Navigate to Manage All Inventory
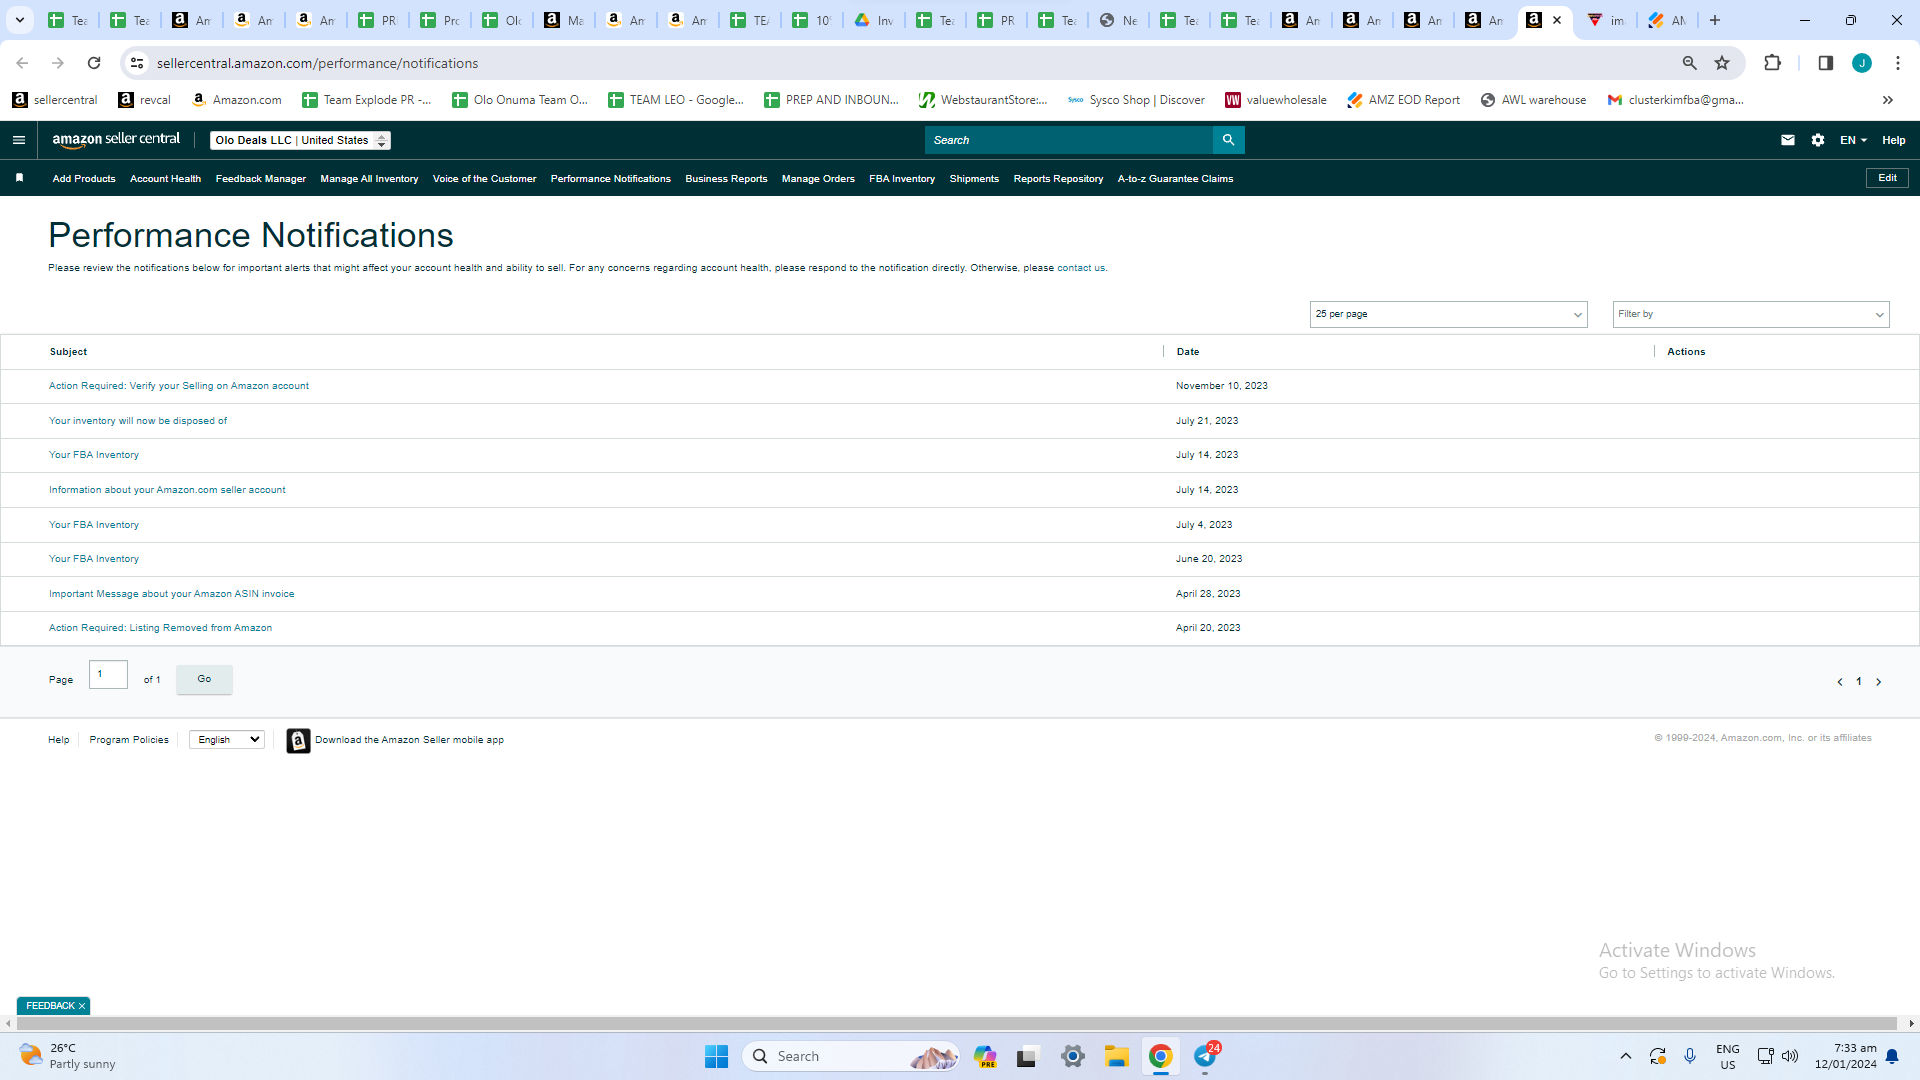Screen dimensions: 1920x1080 [369, 179]
